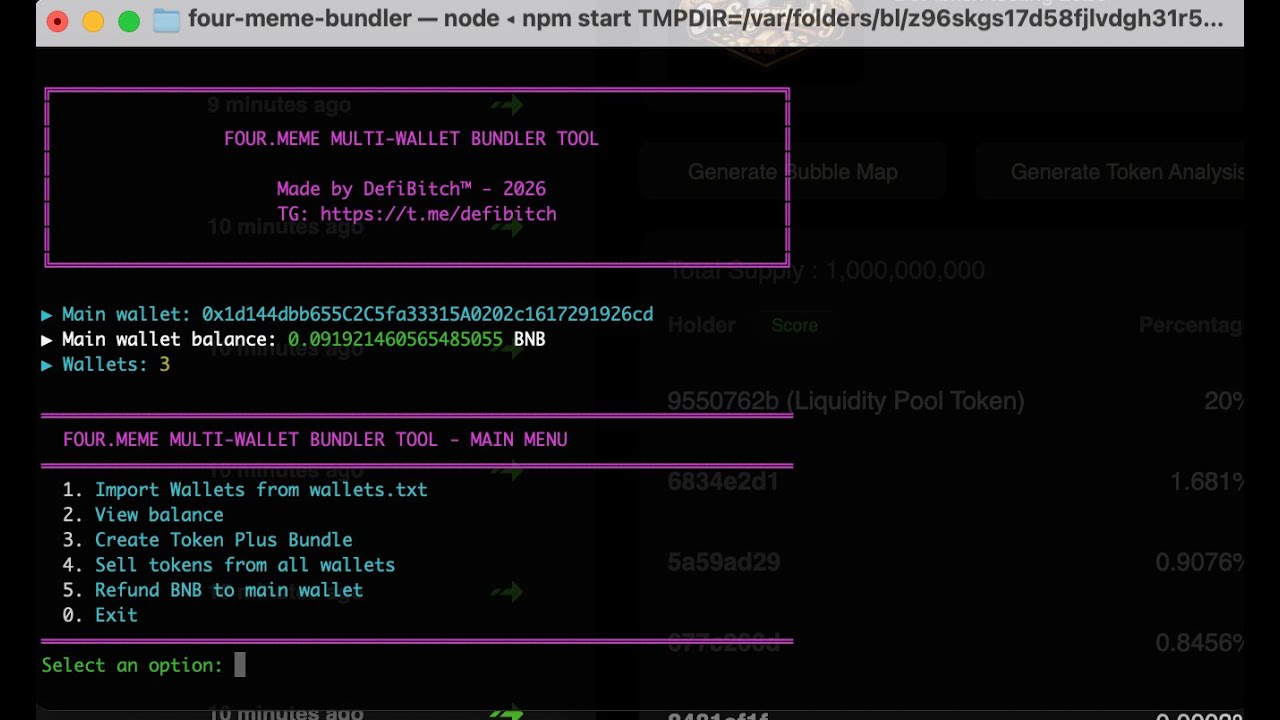Click the folder icon in terminal title bar
Viewport: 1280px width, 720px height.
click(166, 20)
